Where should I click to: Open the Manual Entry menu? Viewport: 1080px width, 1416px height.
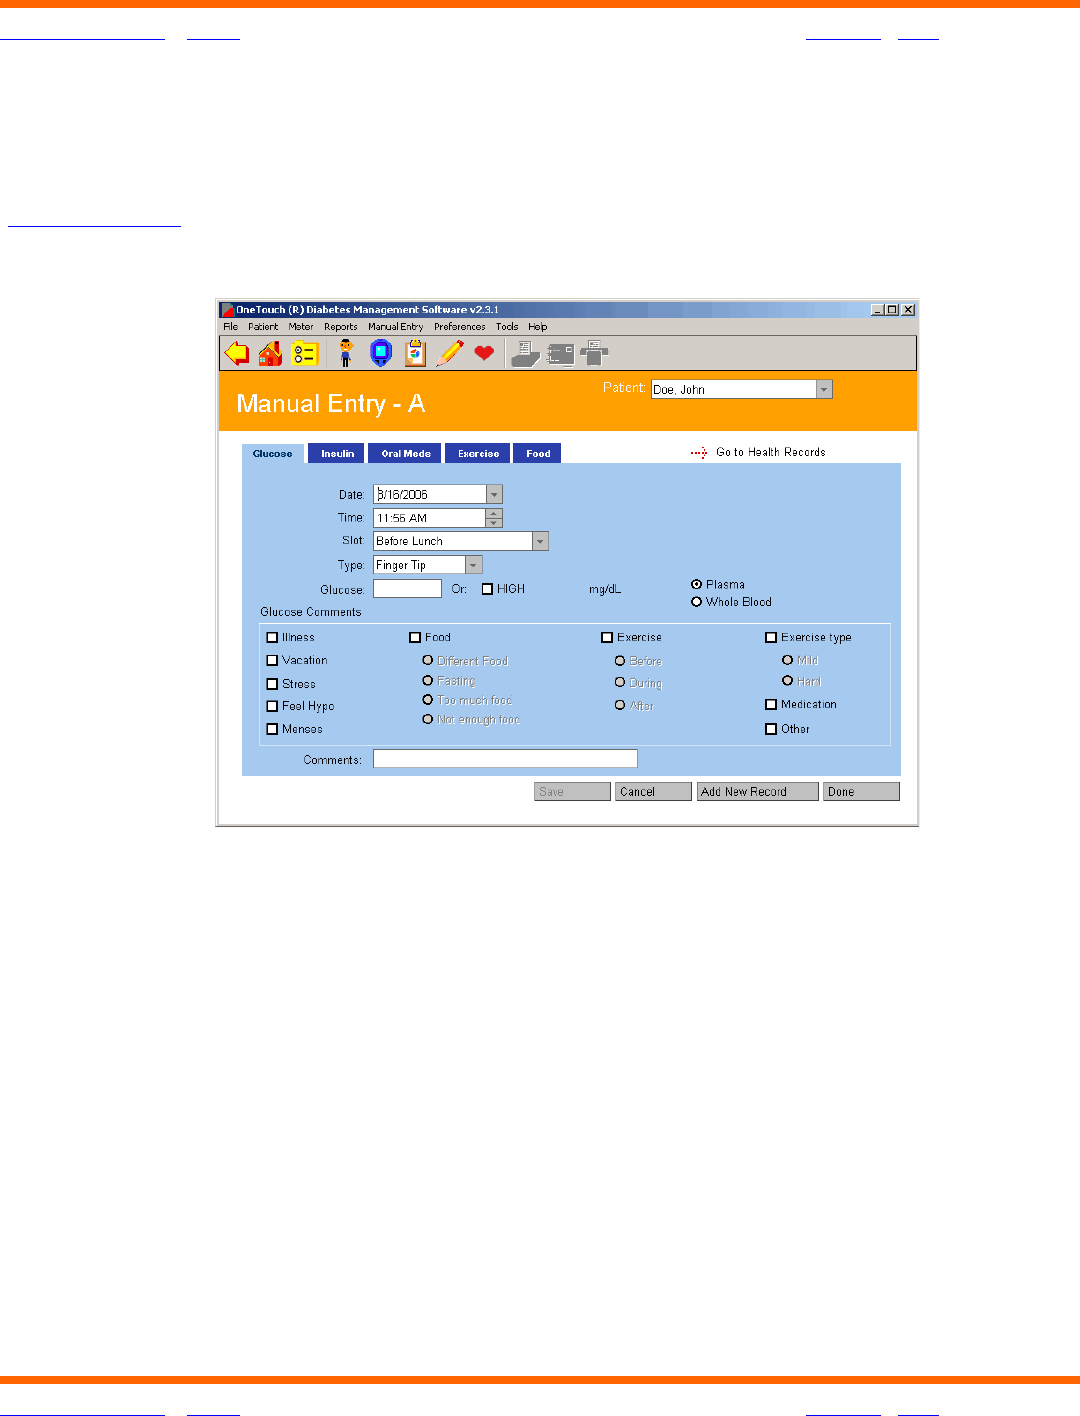tap(396, 327)
